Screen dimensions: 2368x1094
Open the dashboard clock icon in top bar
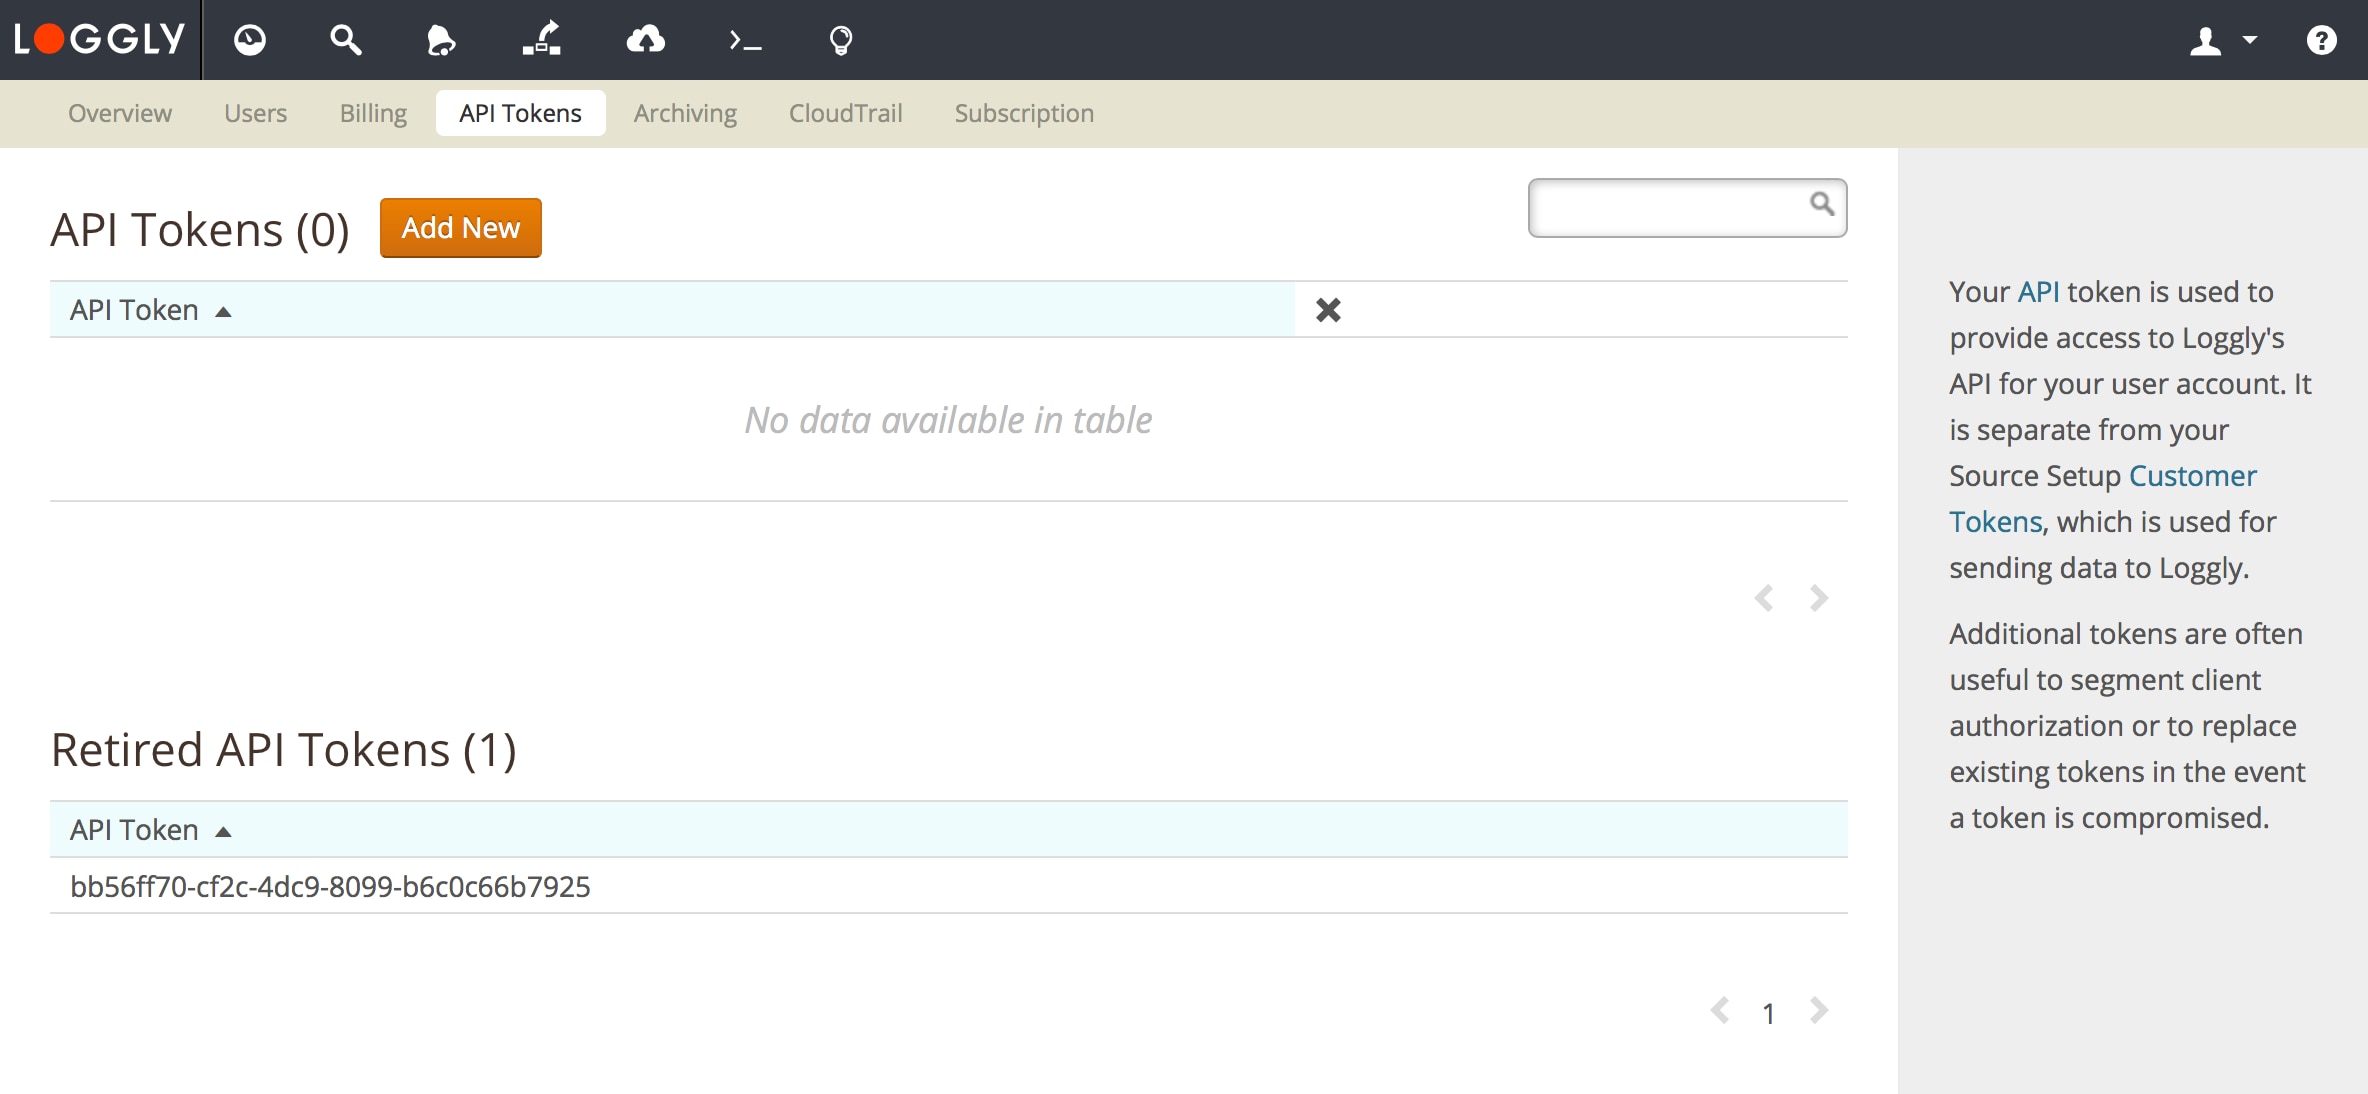250,40
